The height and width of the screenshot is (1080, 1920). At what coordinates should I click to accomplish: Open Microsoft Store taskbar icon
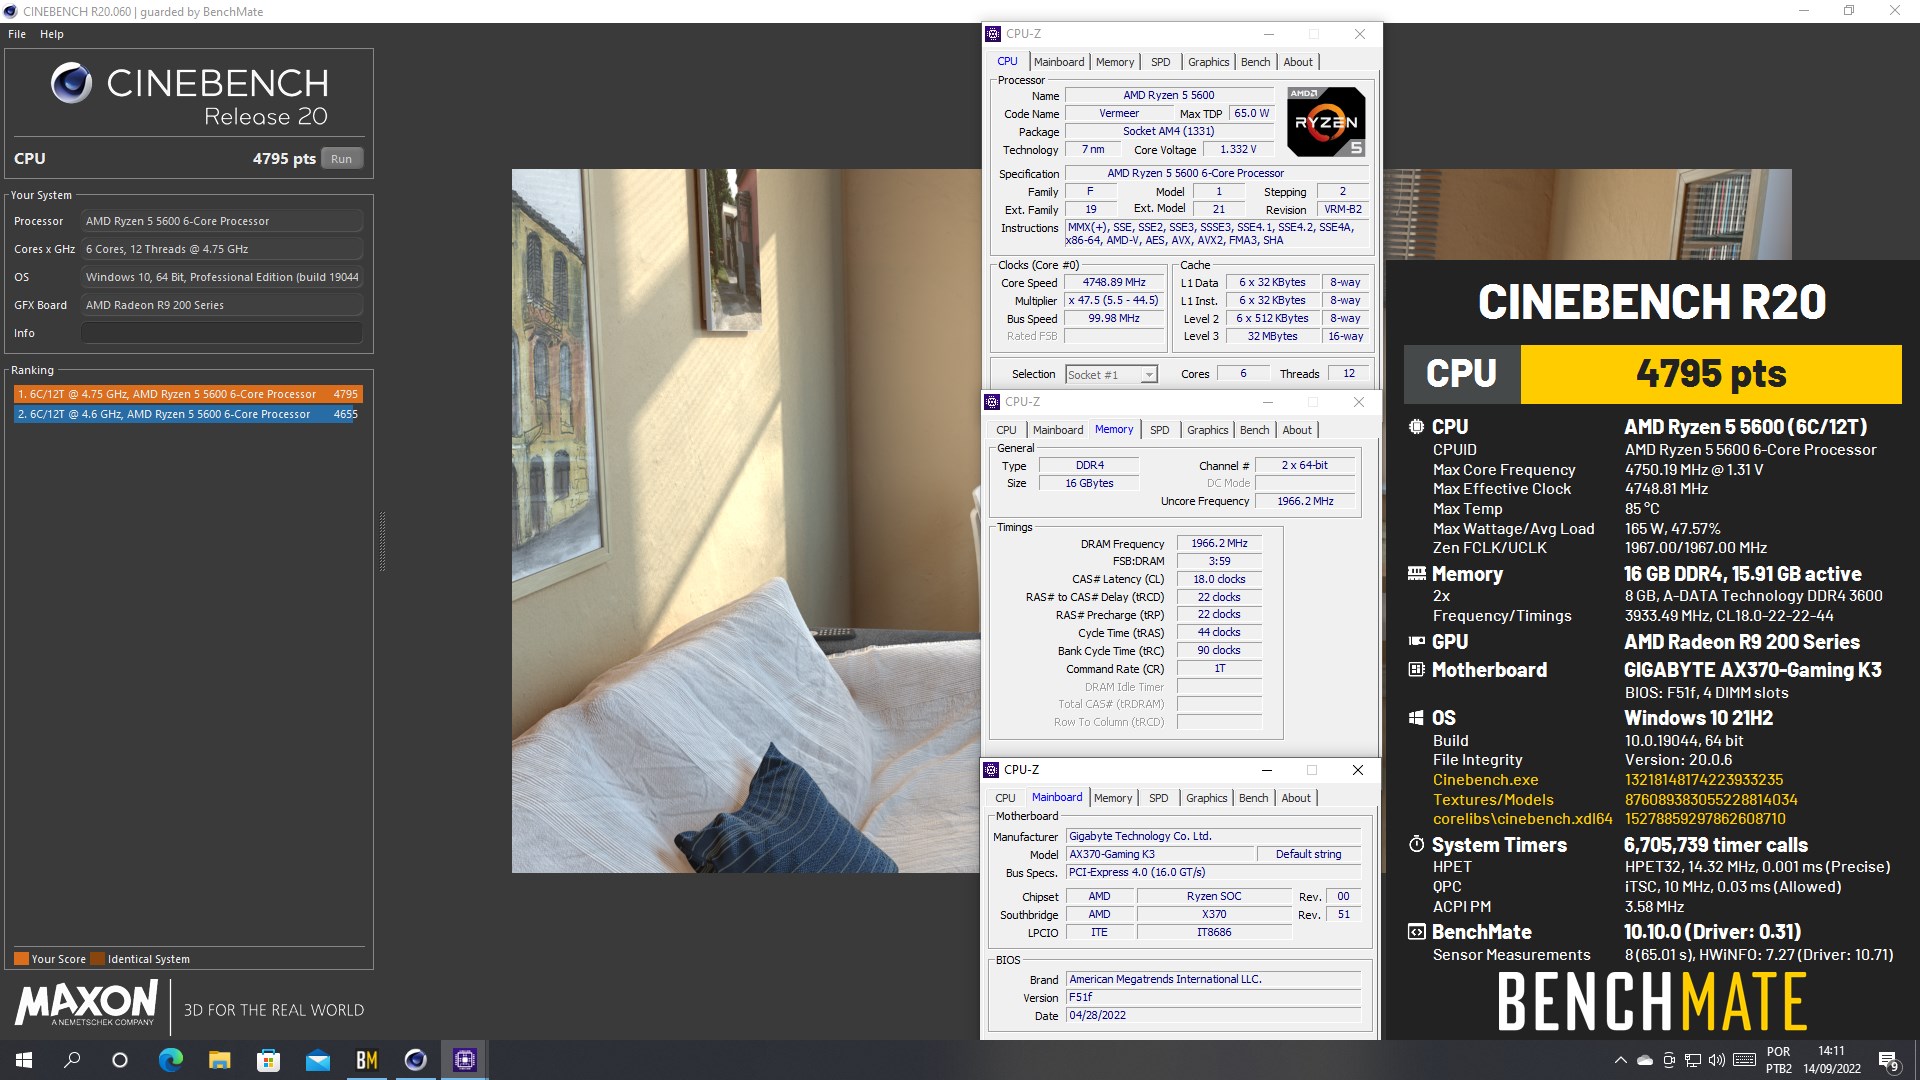pyautogui.click(x=269, y=1060)
